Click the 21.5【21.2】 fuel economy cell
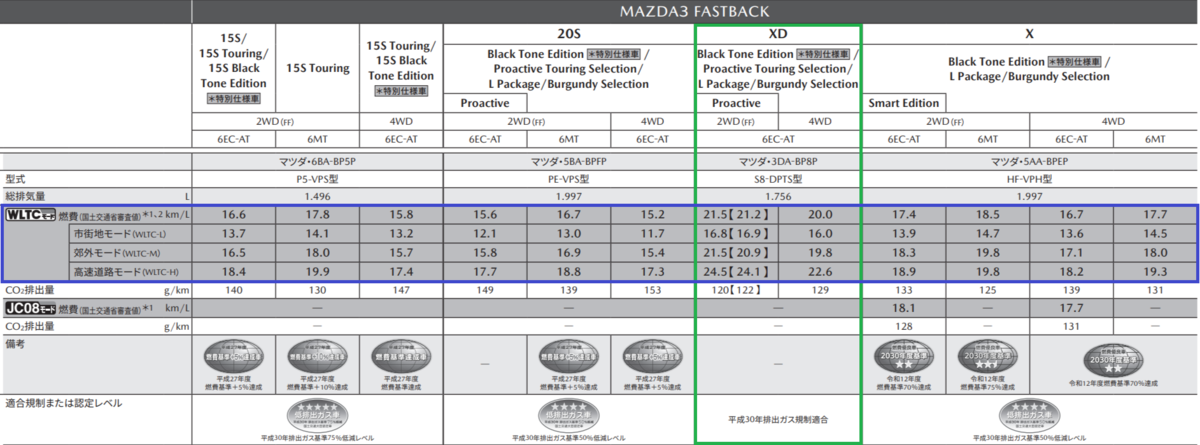The height and width of the screenshot is (445, 1200). pyautogui.click(x=736, y=215)
